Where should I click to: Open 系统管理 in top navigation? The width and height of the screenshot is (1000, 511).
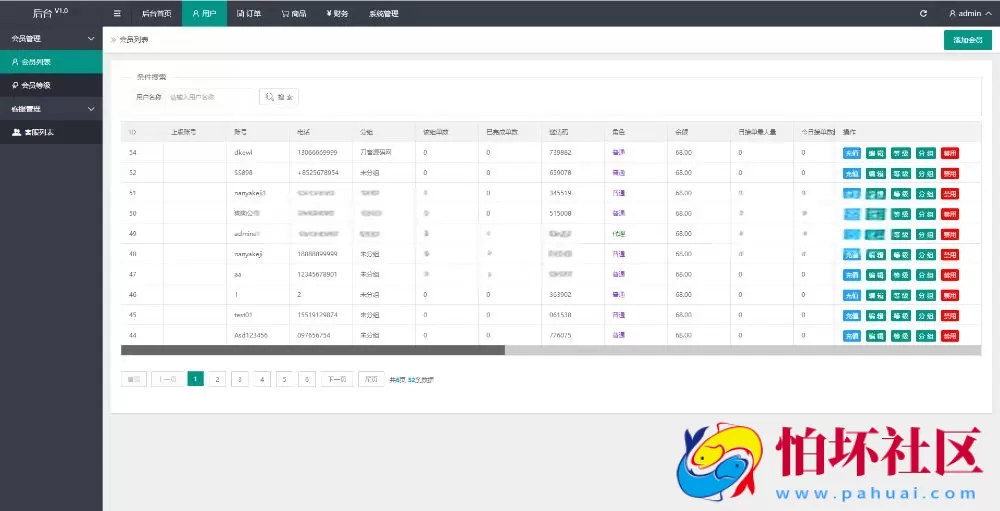pos(383,14)
